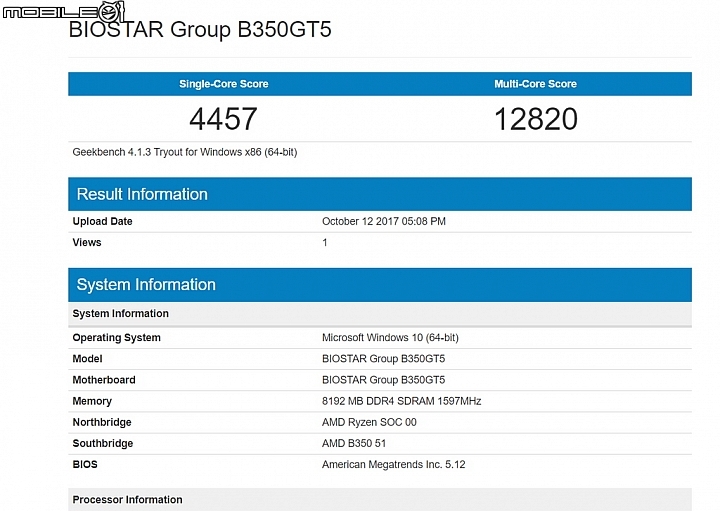Click the Model label
This screenshot has height=511, width=720.
coord(87,359)
